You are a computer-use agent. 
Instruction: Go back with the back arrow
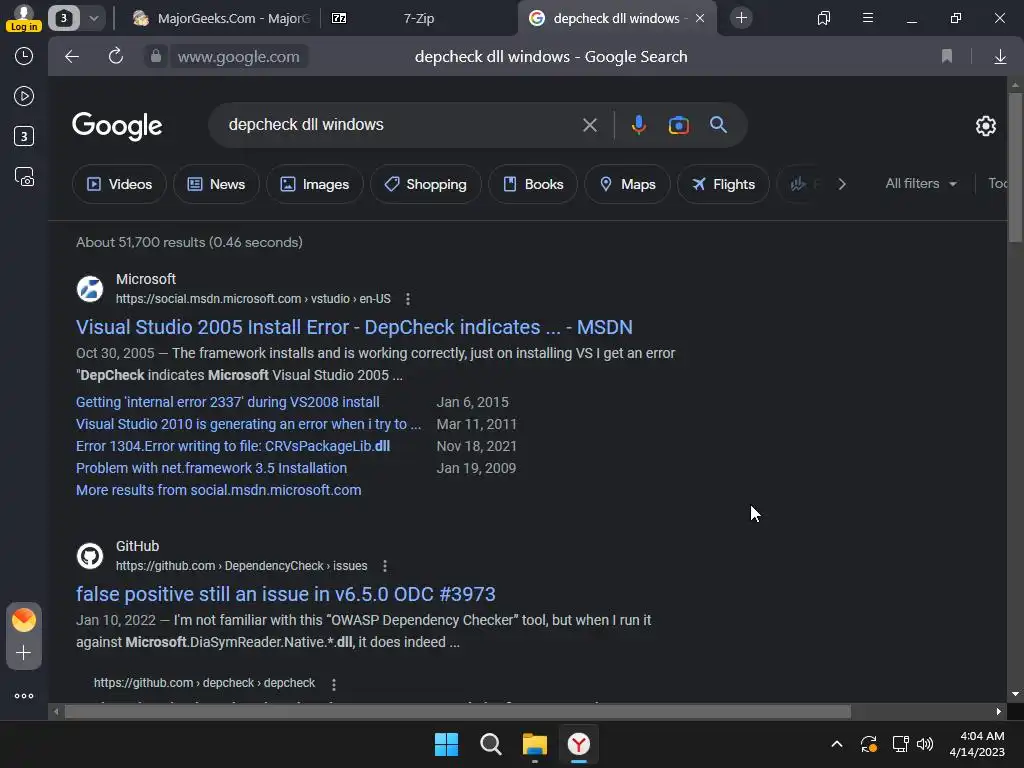[x=72, y=57]
